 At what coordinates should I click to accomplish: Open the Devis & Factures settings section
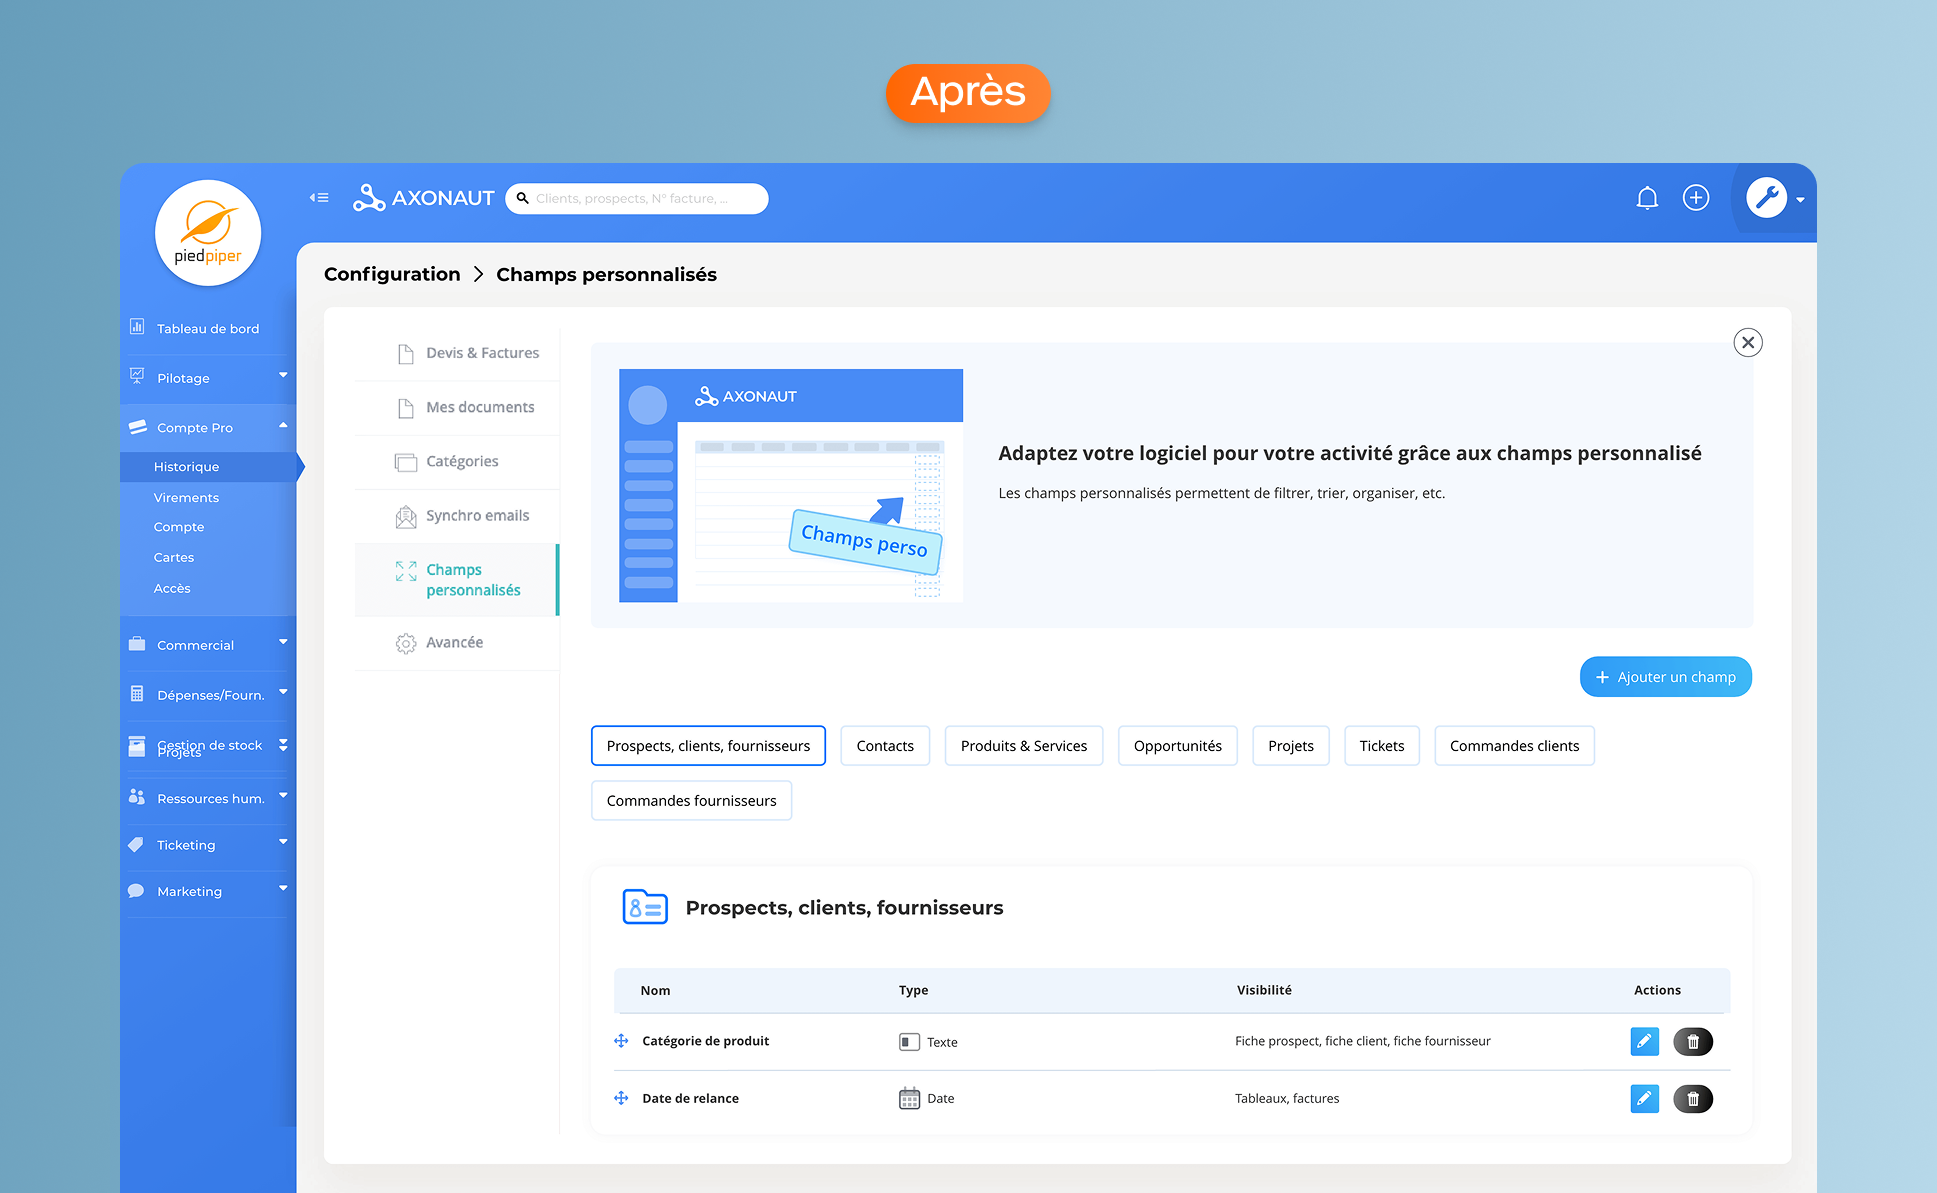(x=481, y=353)
